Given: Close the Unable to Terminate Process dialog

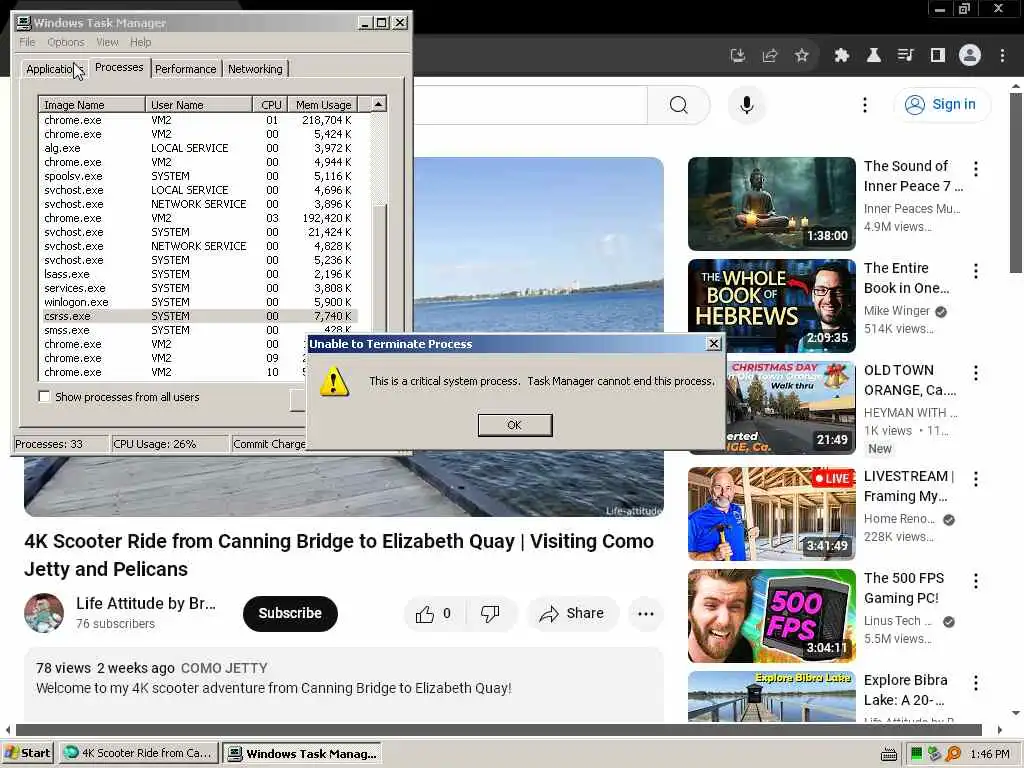Looking at the screenshot, I should (714, 344).
